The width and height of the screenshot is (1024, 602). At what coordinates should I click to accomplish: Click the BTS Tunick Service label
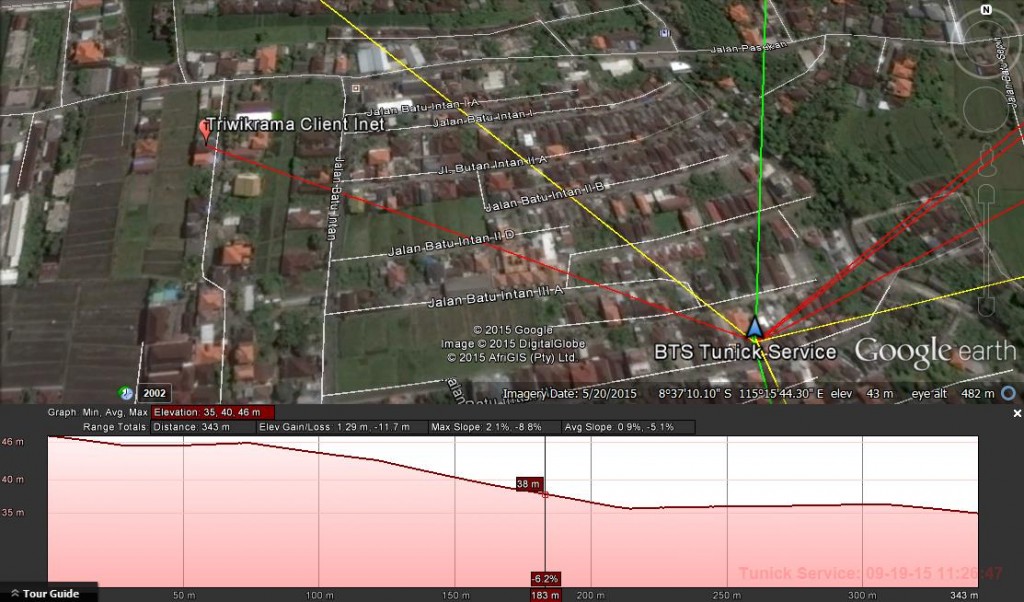[x=745, y=353]
